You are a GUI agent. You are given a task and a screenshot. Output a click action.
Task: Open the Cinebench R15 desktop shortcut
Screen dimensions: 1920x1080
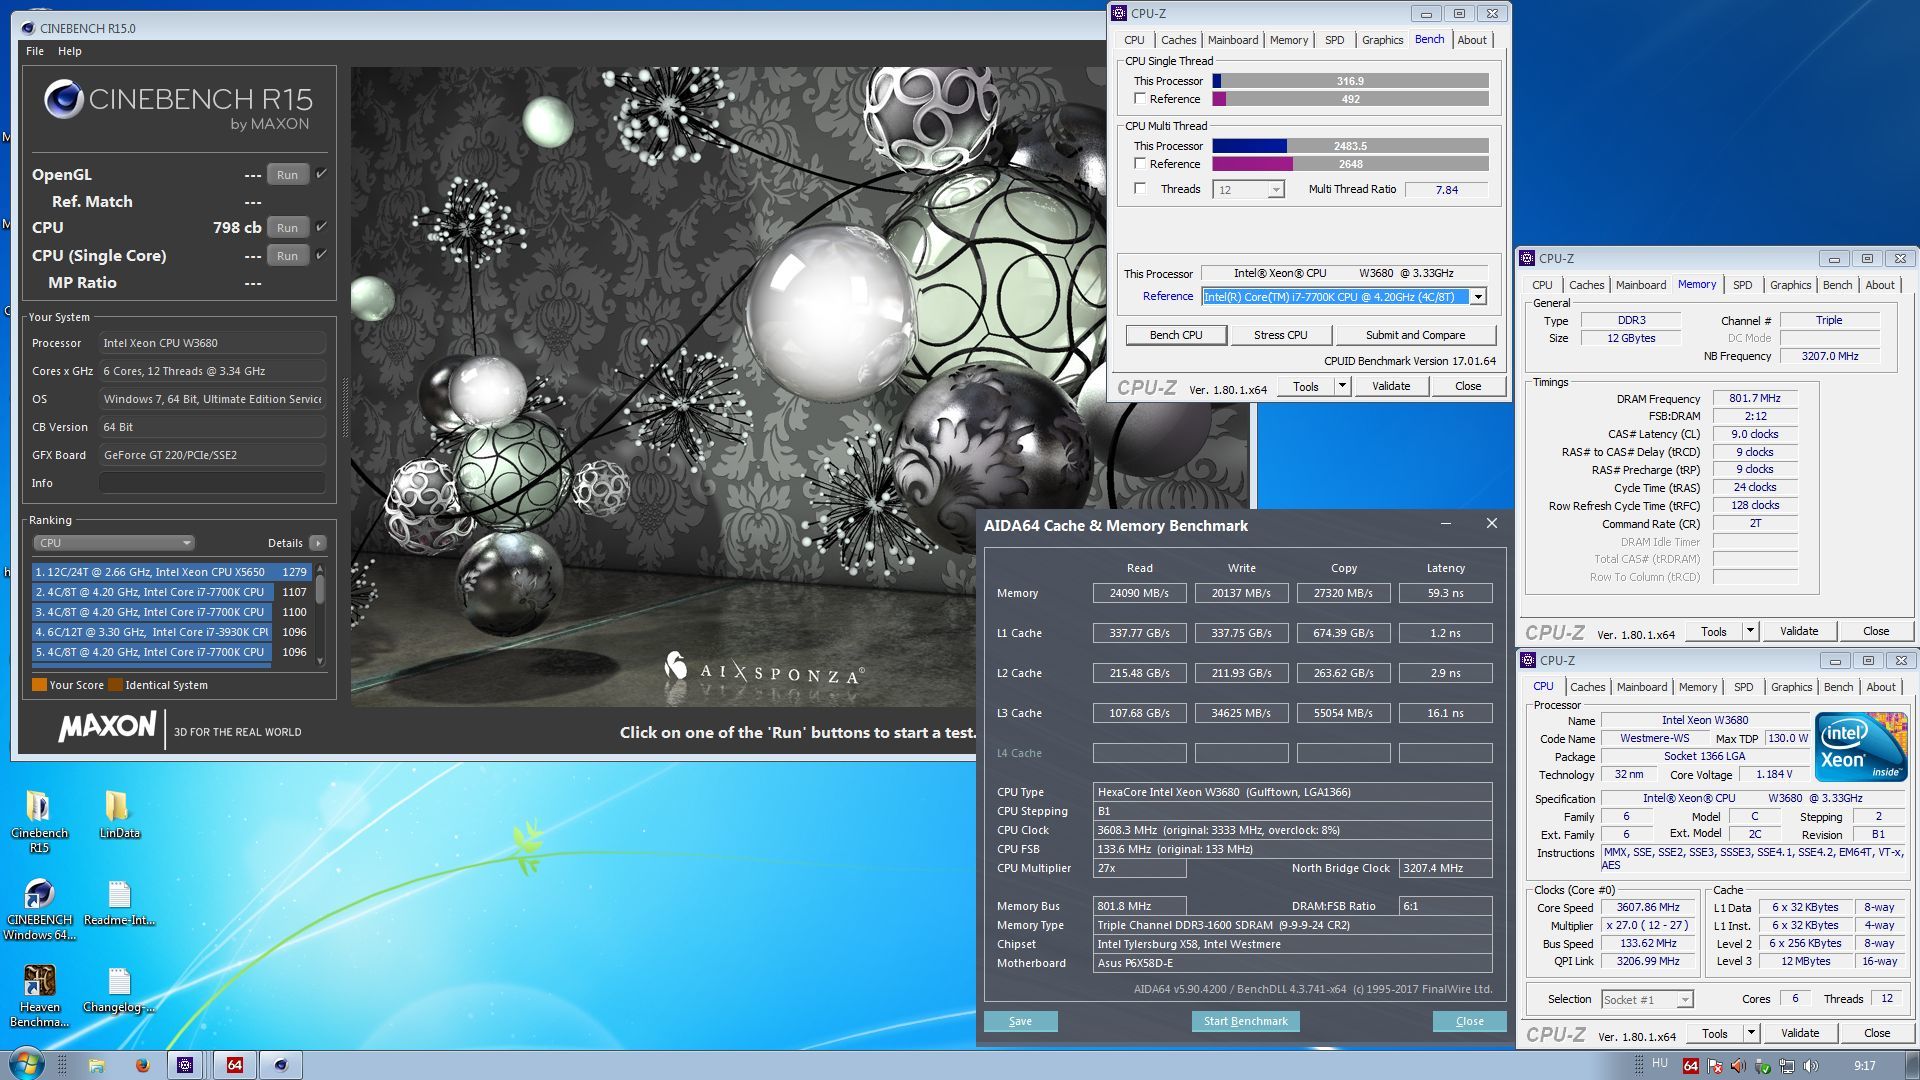39,821
